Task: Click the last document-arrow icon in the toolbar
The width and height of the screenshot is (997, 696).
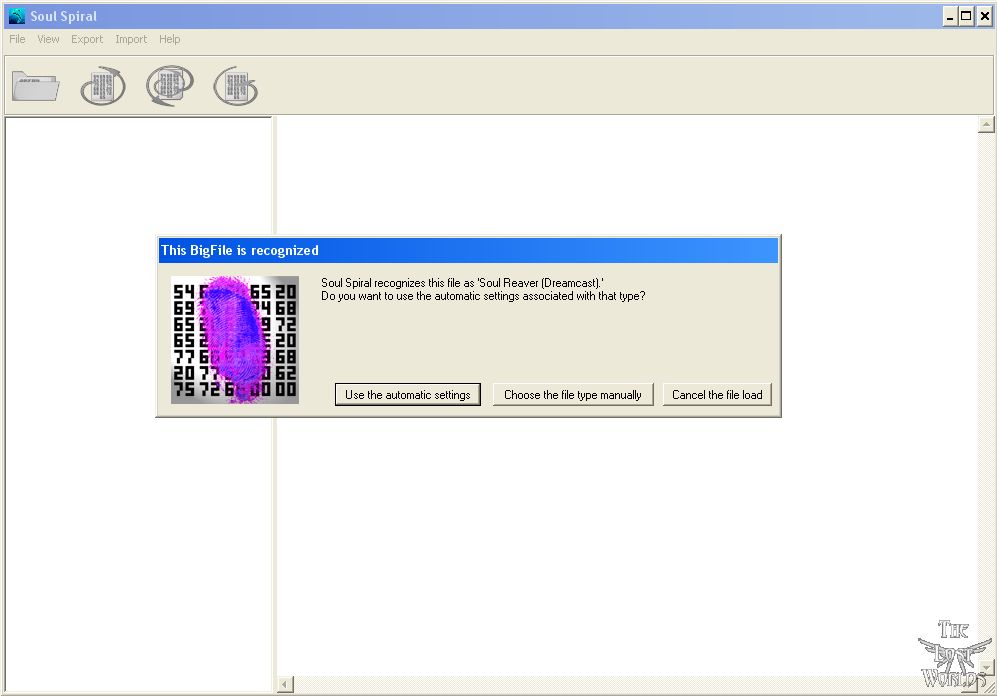Action: (236, 86)
